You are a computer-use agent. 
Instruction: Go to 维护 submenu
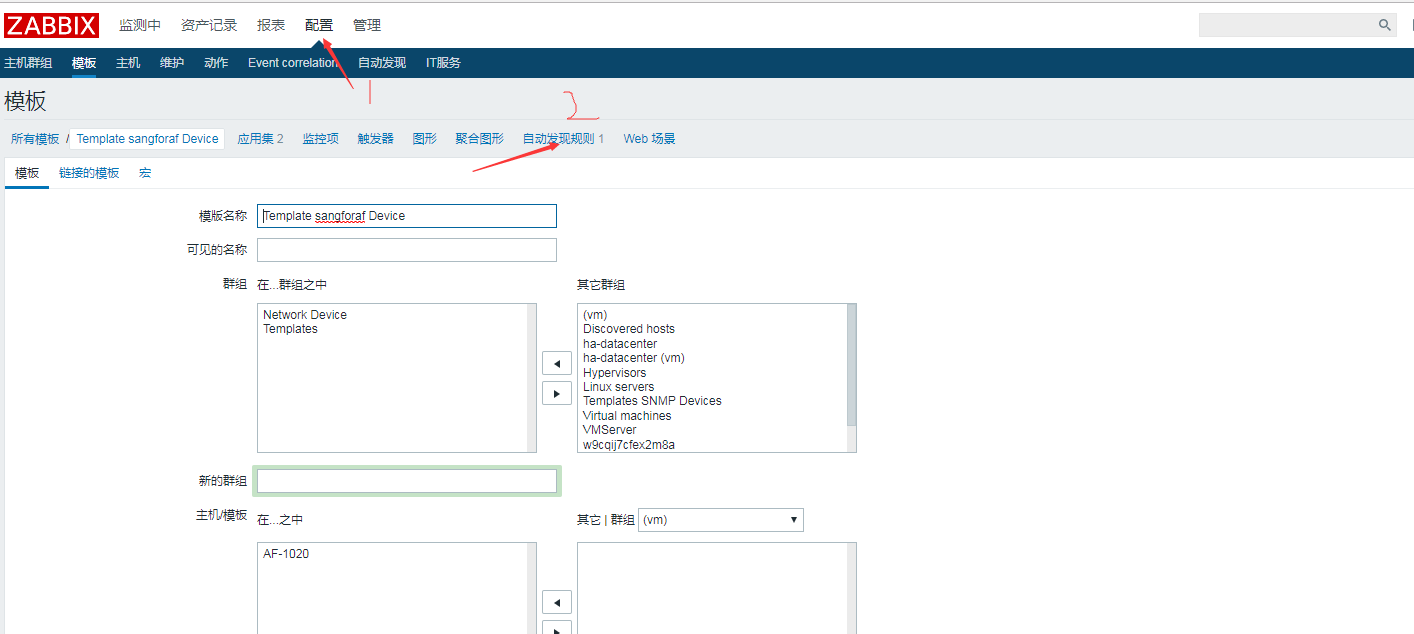(172, 63)
